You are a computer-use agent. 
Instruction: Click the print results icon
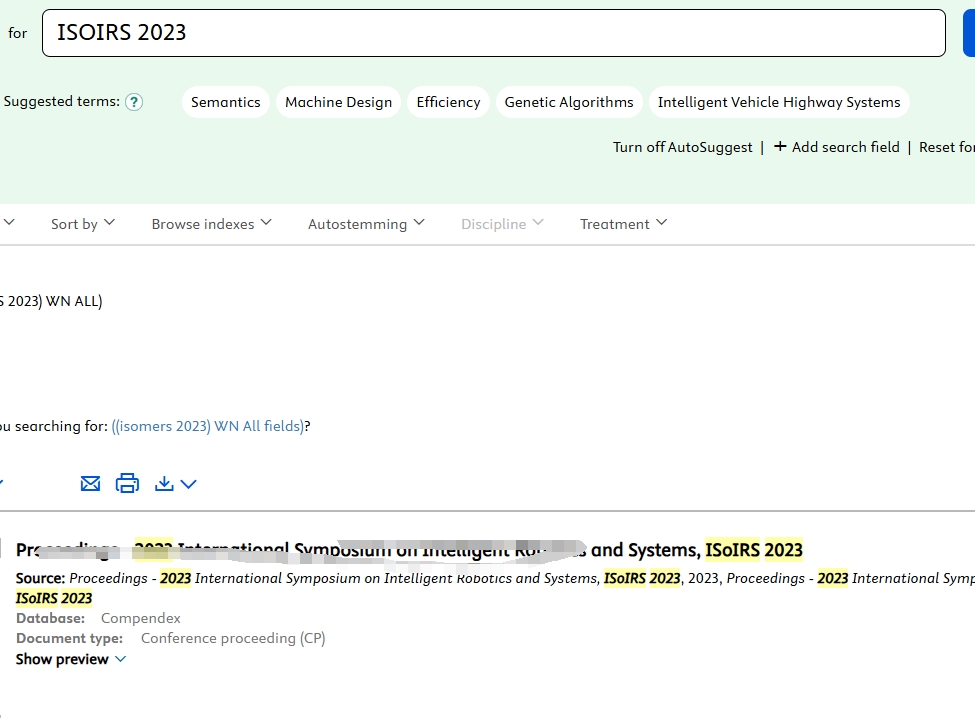127,484
